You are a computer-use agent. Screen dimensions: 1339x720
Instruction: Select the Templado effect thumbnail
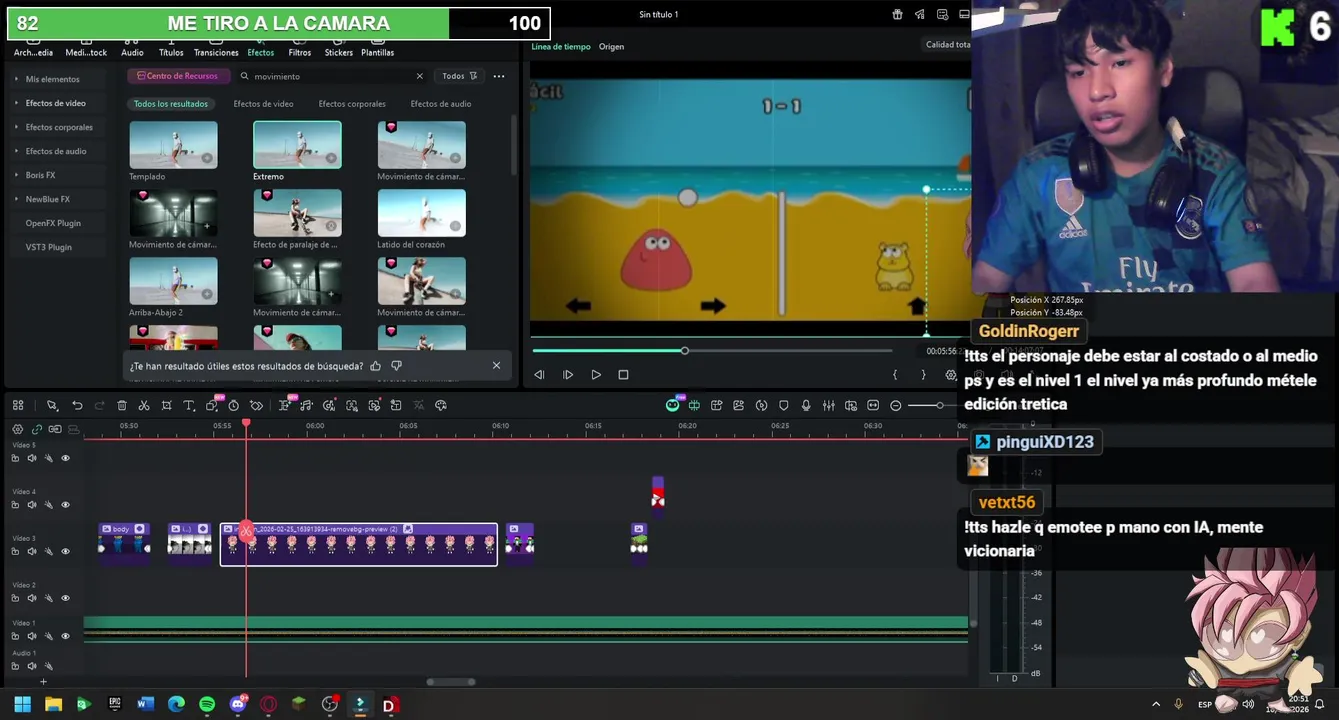[x=173, y=145]
